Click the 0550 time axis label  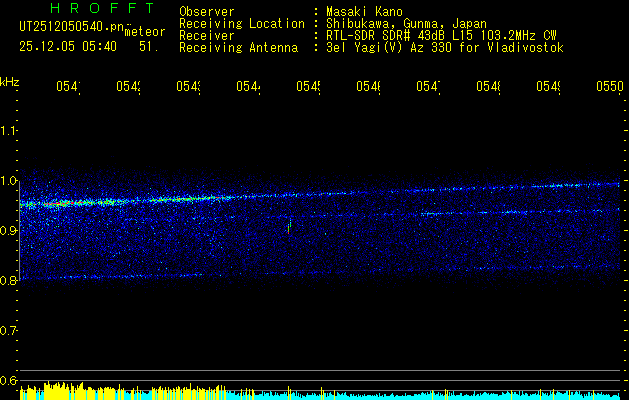pos(610,86)
